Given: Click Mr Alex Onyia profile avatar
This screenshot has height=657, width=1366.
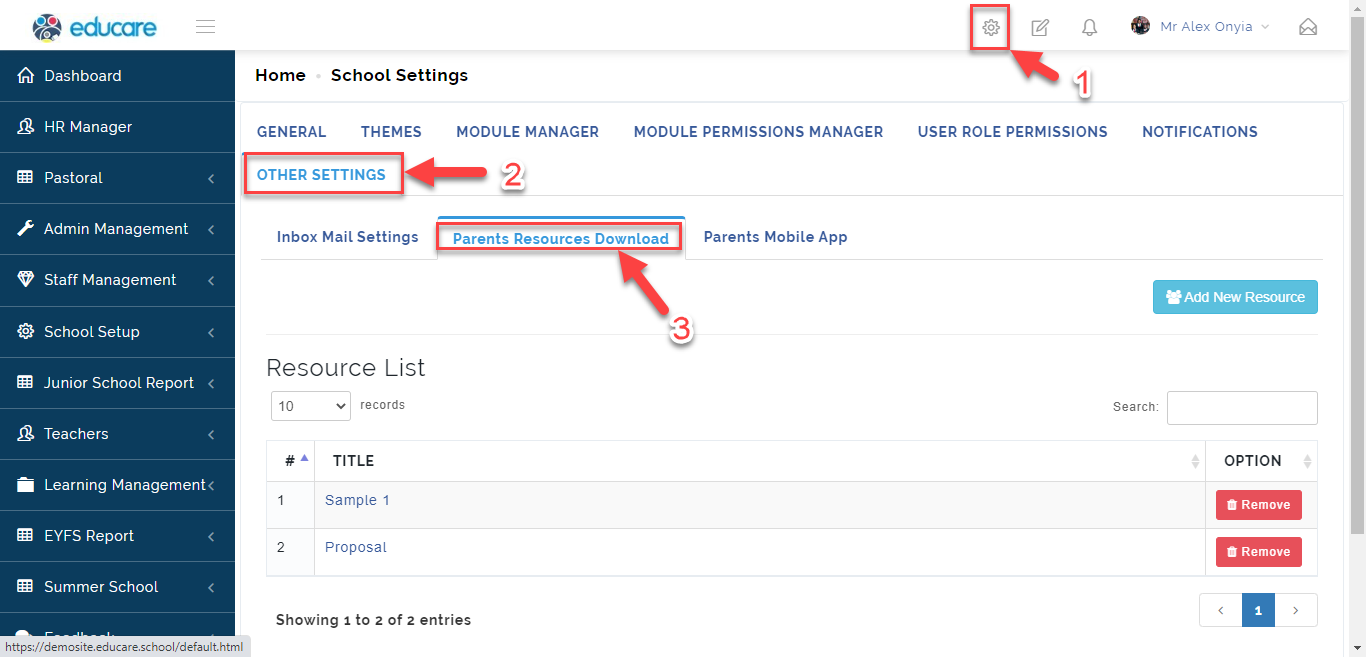Looking at the screenshot, I should tap(1140, 26).
